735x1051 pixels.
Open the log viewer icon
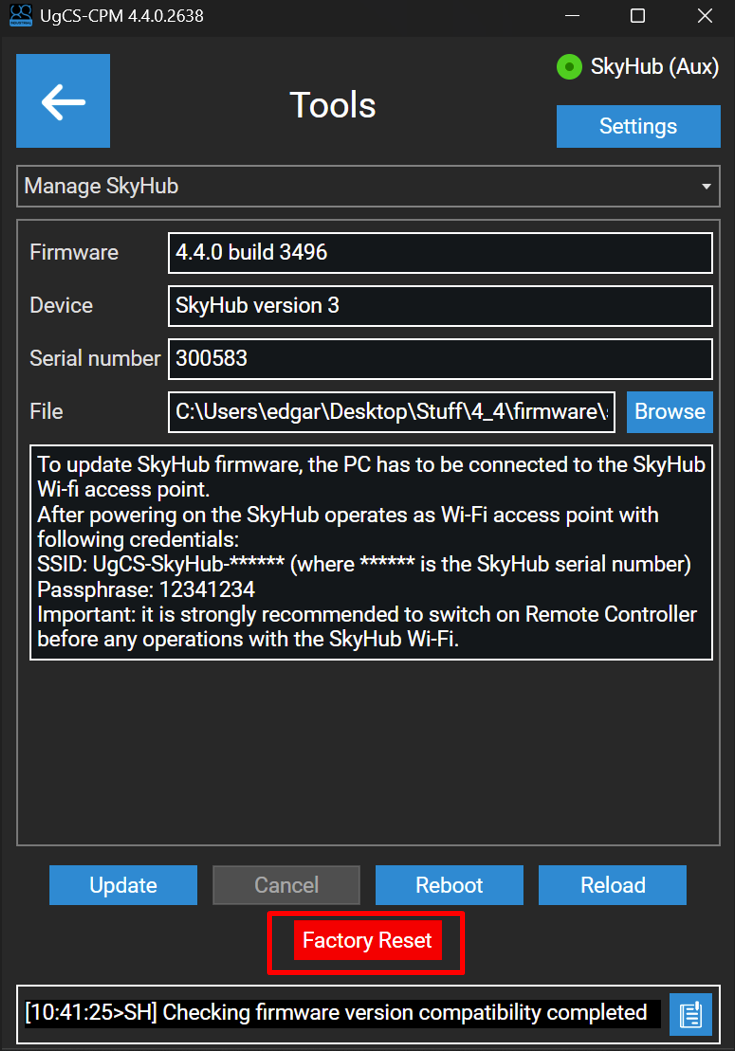coord(691,1014)
